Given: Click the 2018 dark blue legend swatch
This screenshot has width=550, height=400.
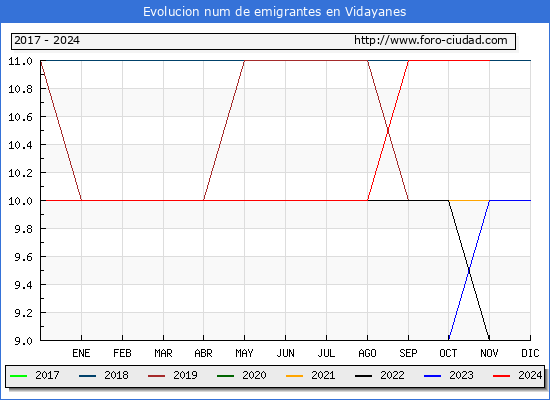Looking at the screenshot, I should point(87,376).
